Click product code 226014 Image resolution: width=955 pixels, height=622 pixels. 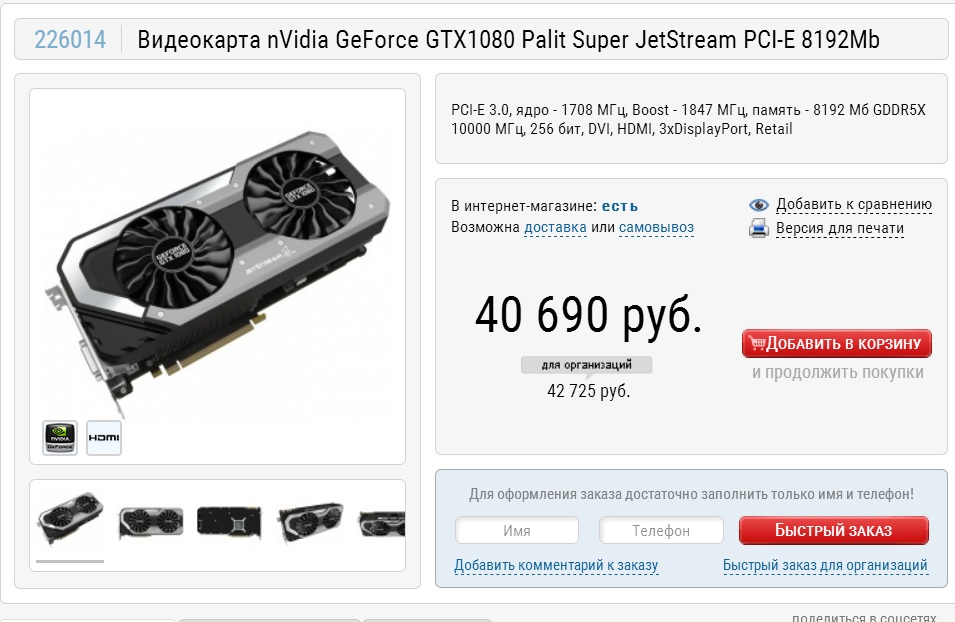click(x=70, y=40)
